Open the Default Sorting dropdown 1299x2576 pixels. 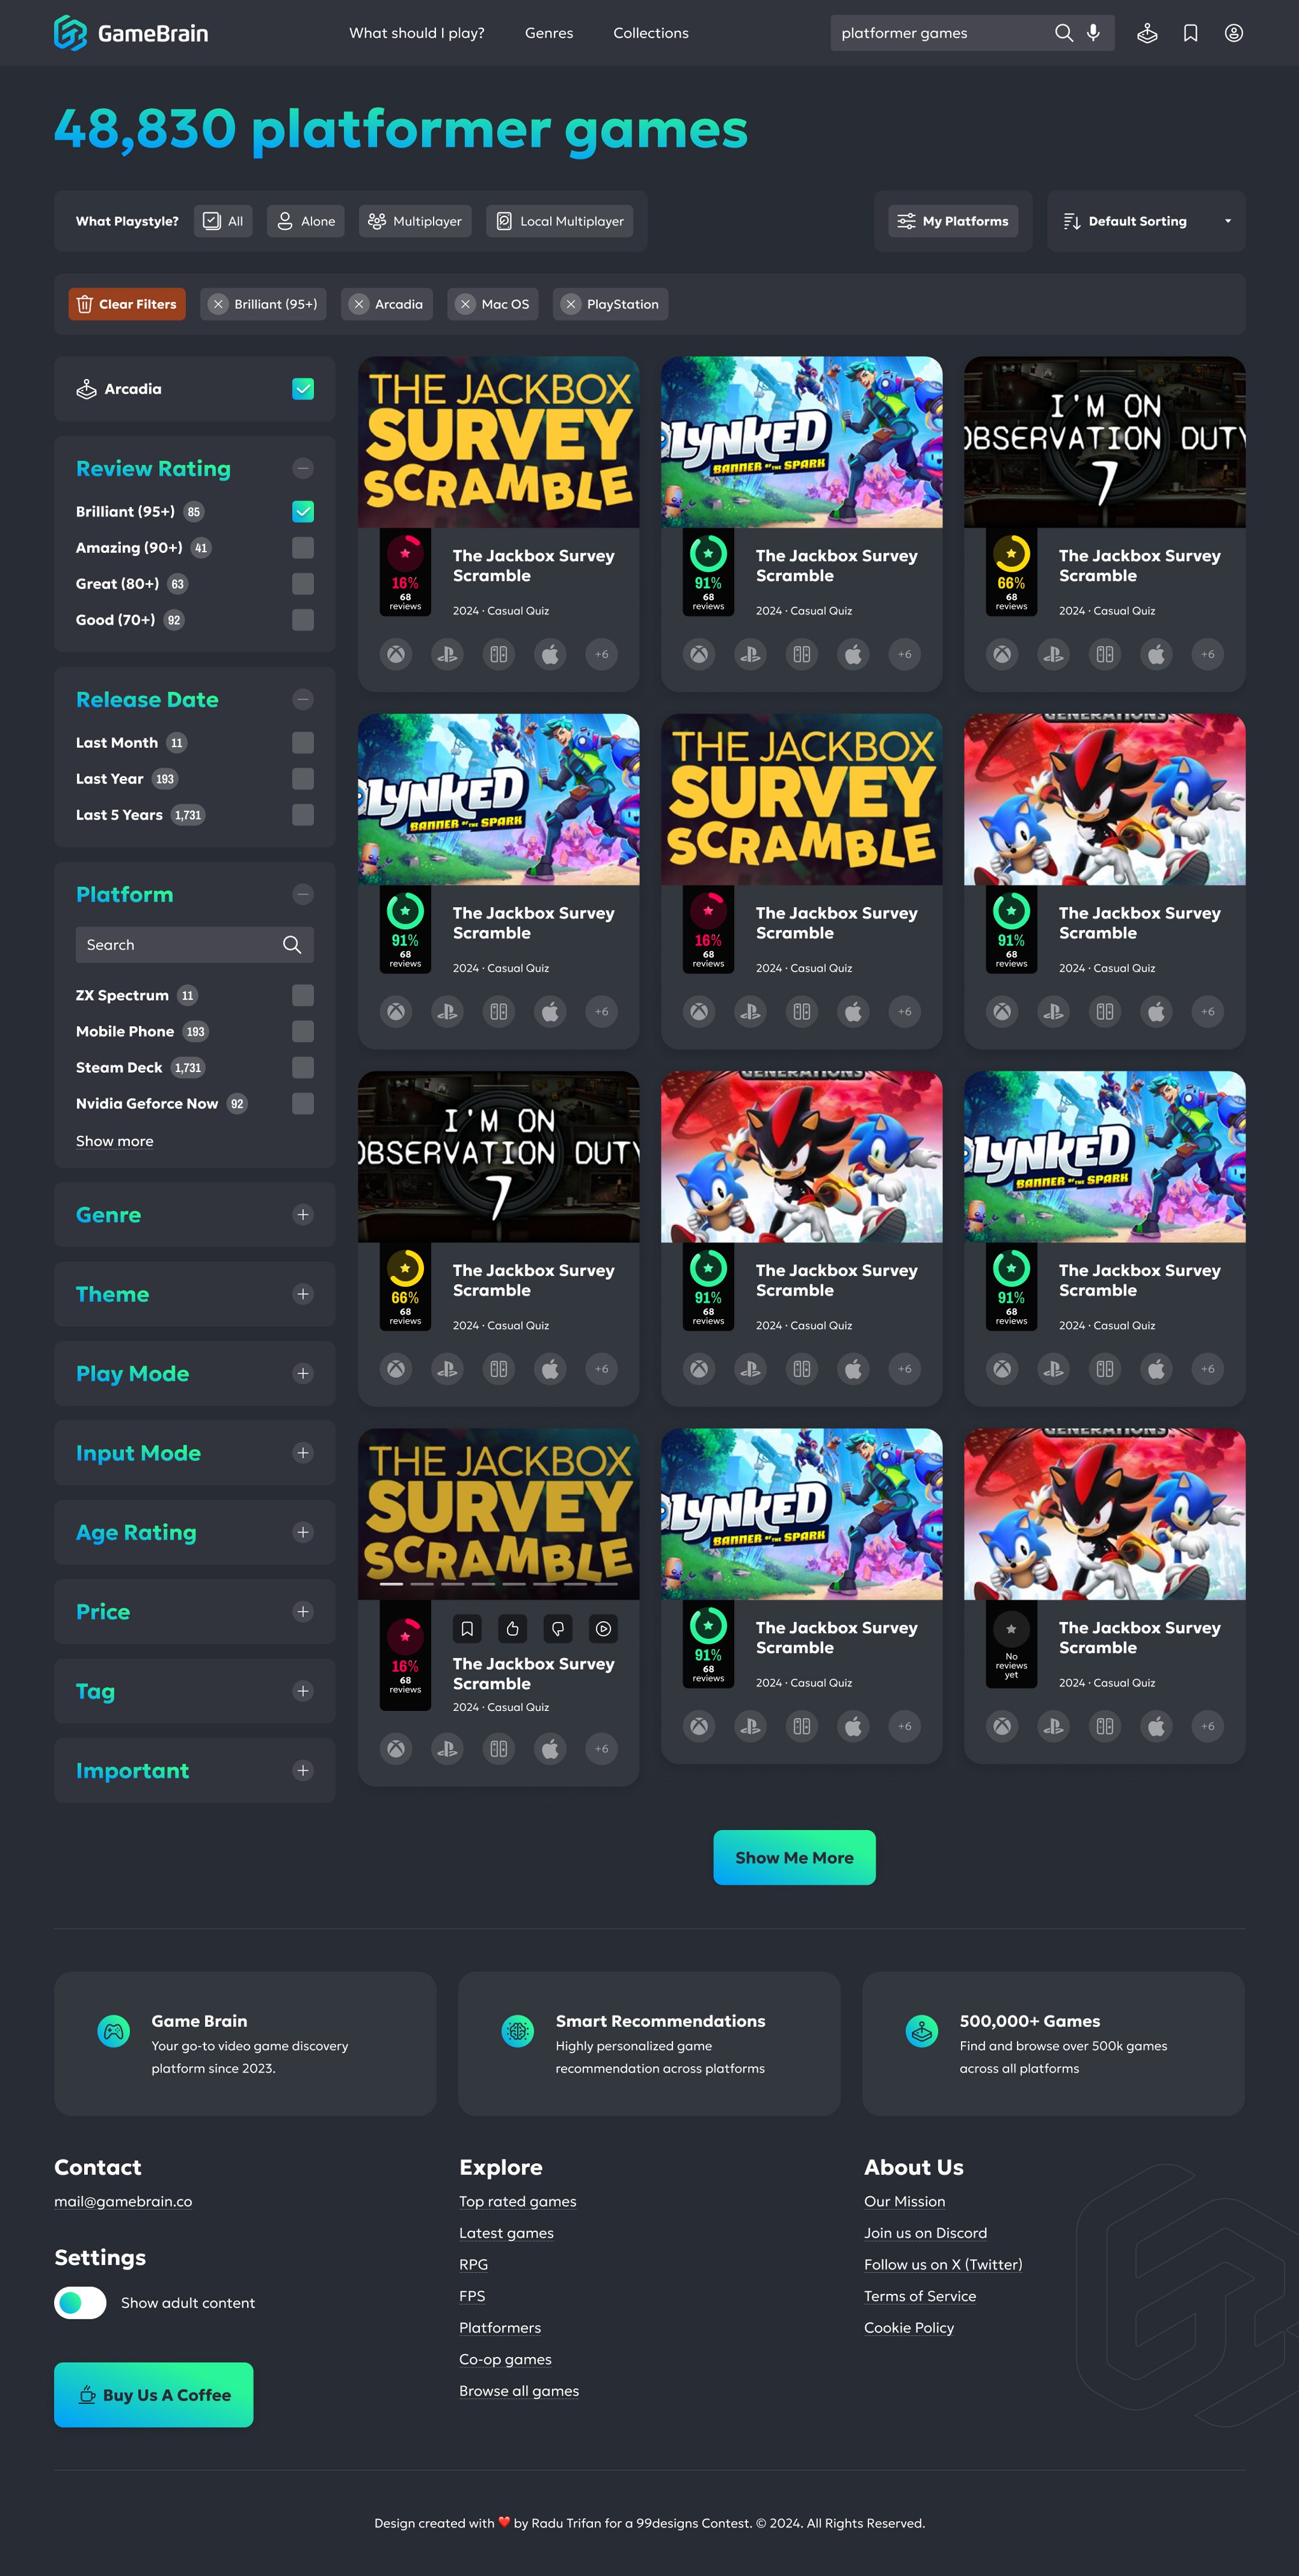[1146, 221]
